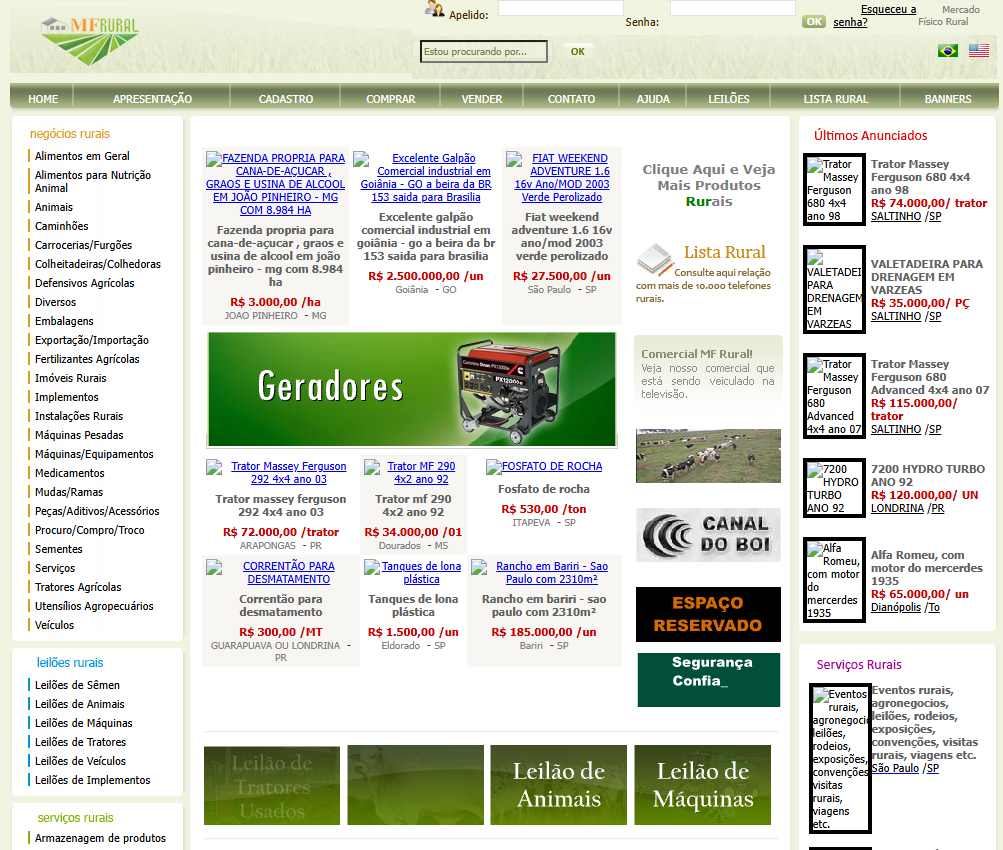Open the LEILÕES menu item
This screenshot has width=1003, height=850.
728,99
